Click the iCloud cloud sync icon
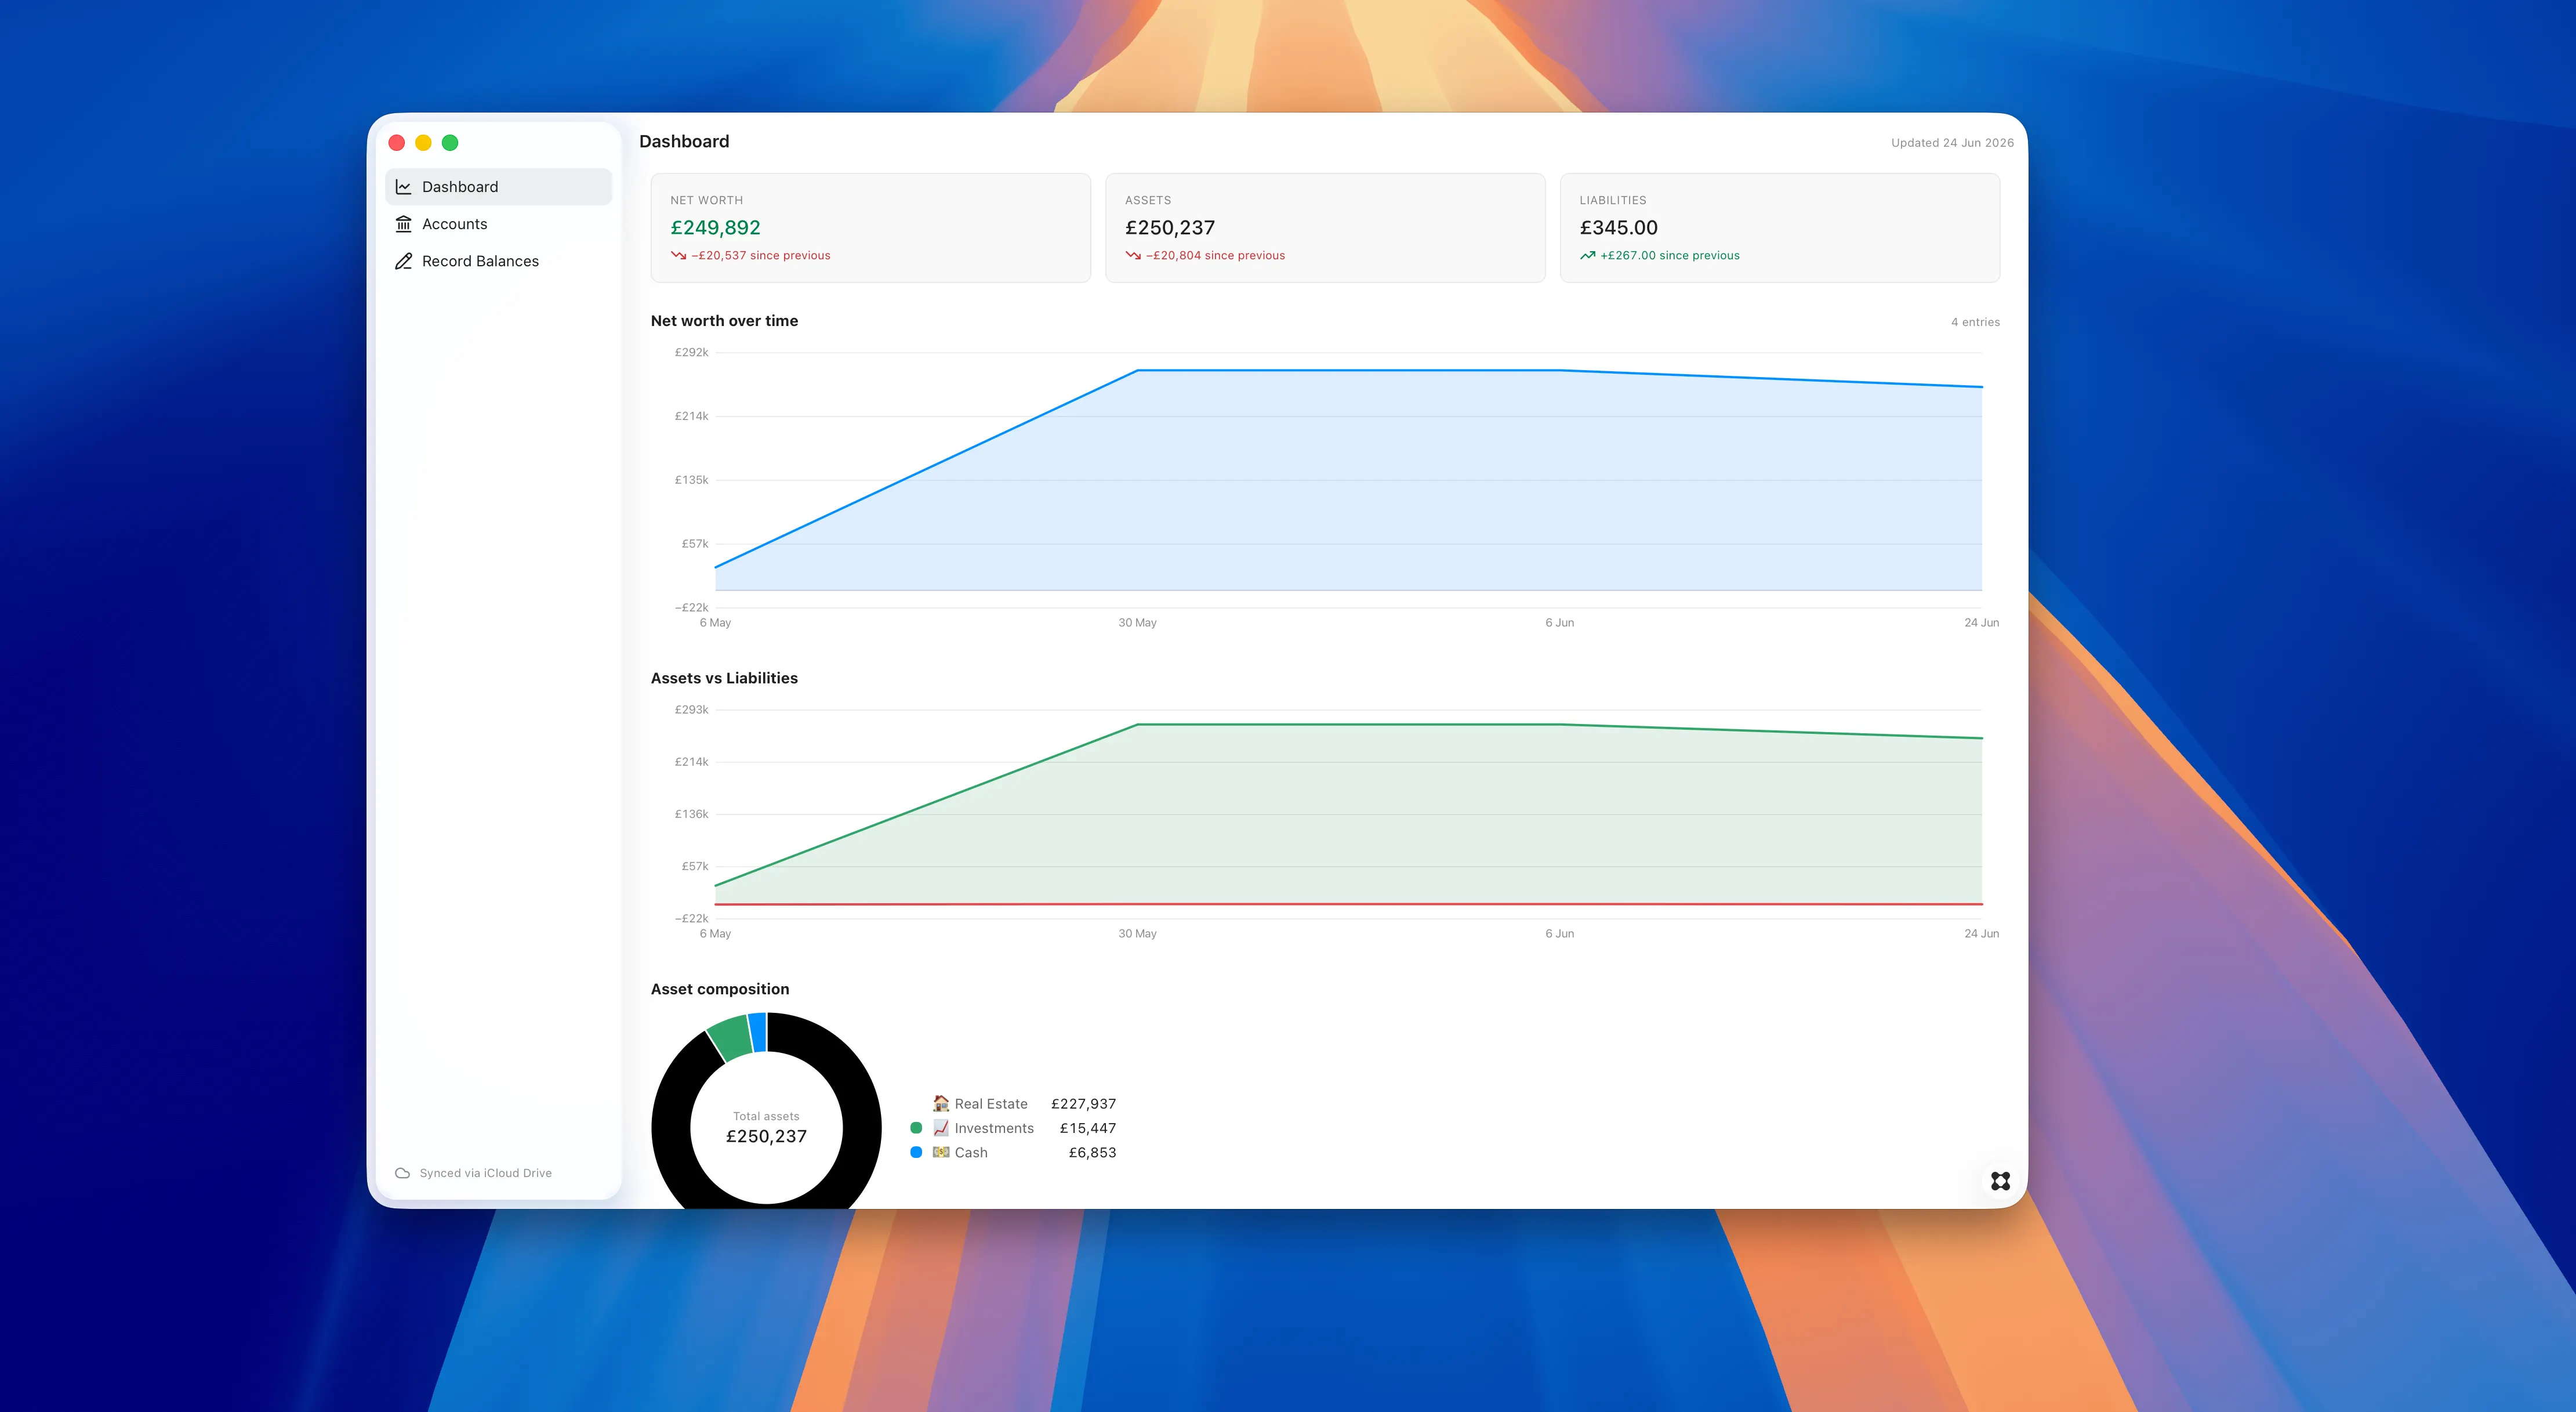This screenshot has height=1412, width=2576. [403, 1173]
